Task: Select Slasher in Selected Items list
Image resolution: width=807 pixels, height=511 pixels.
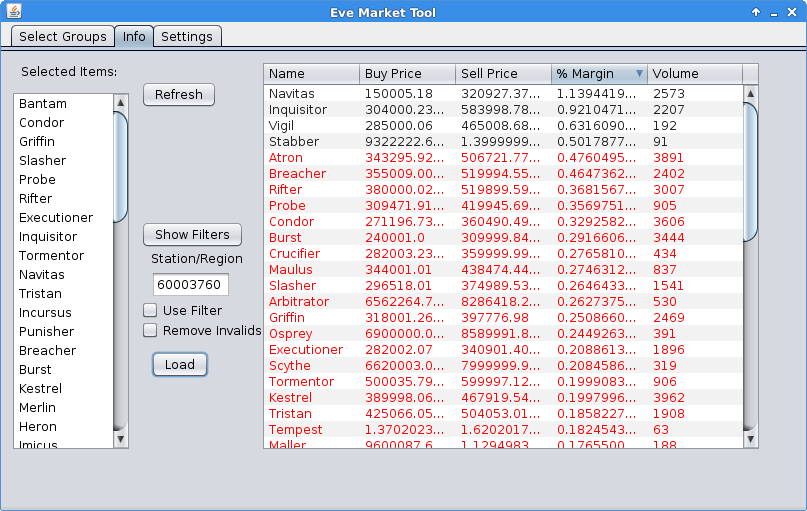Action: (x=63, y=161)
